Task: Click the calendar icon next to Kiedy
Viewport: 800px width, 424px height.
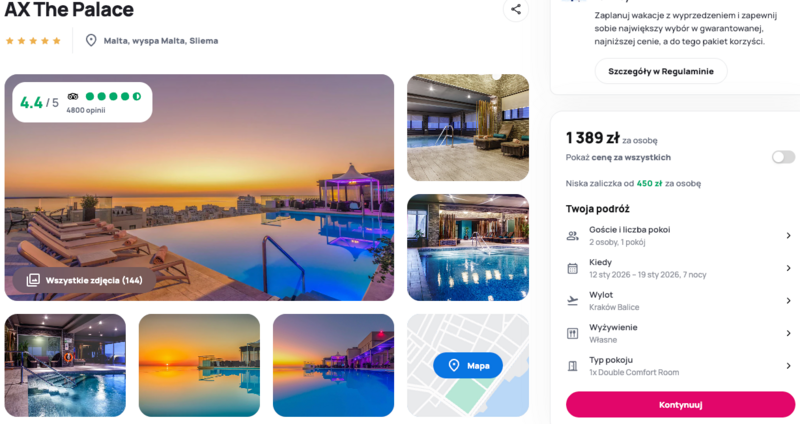Action: (x=572, y=268)
